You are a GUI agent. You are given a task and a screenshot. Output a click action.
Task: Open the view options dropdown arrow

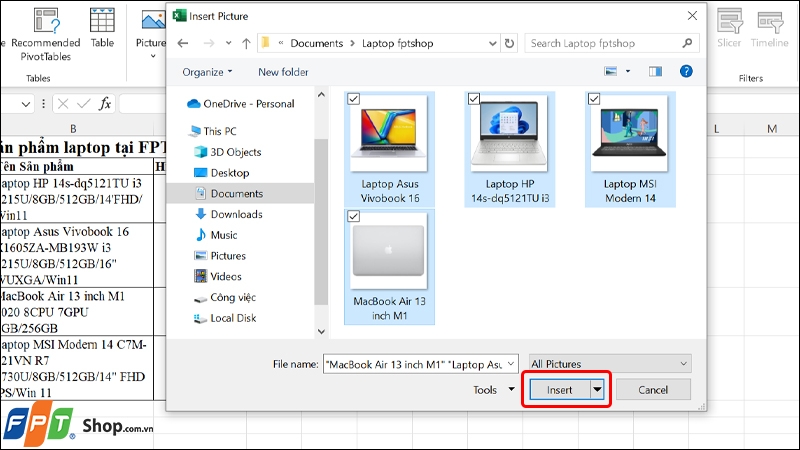pyautogui.click(x=628, y=71)
